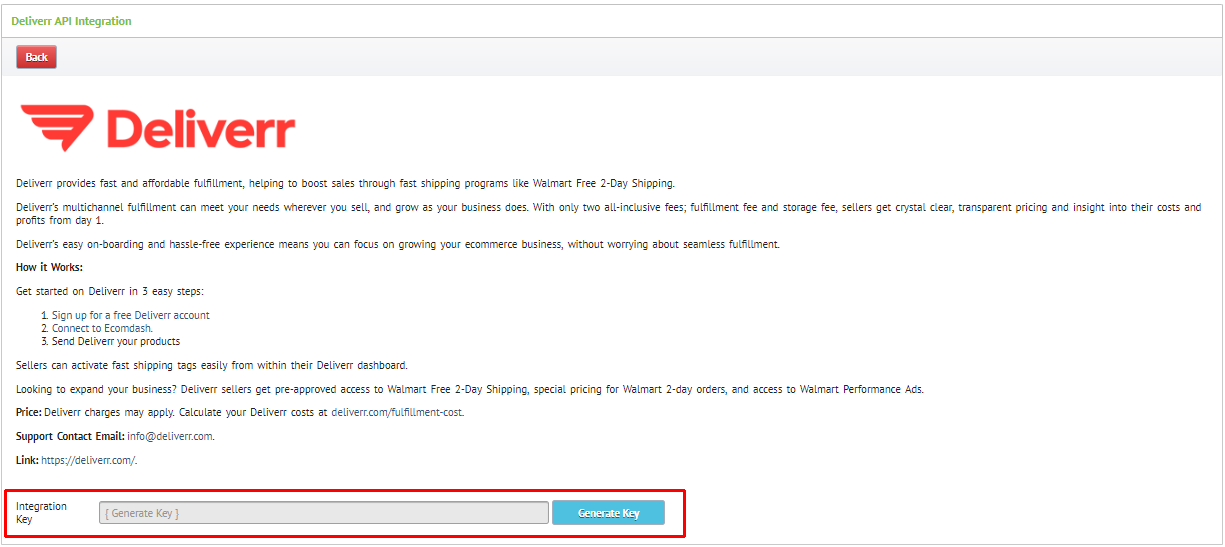1225x547 pixels.
Task: Open the 'Sign up for a free Deliverr account' link
Action: point(131,315)
